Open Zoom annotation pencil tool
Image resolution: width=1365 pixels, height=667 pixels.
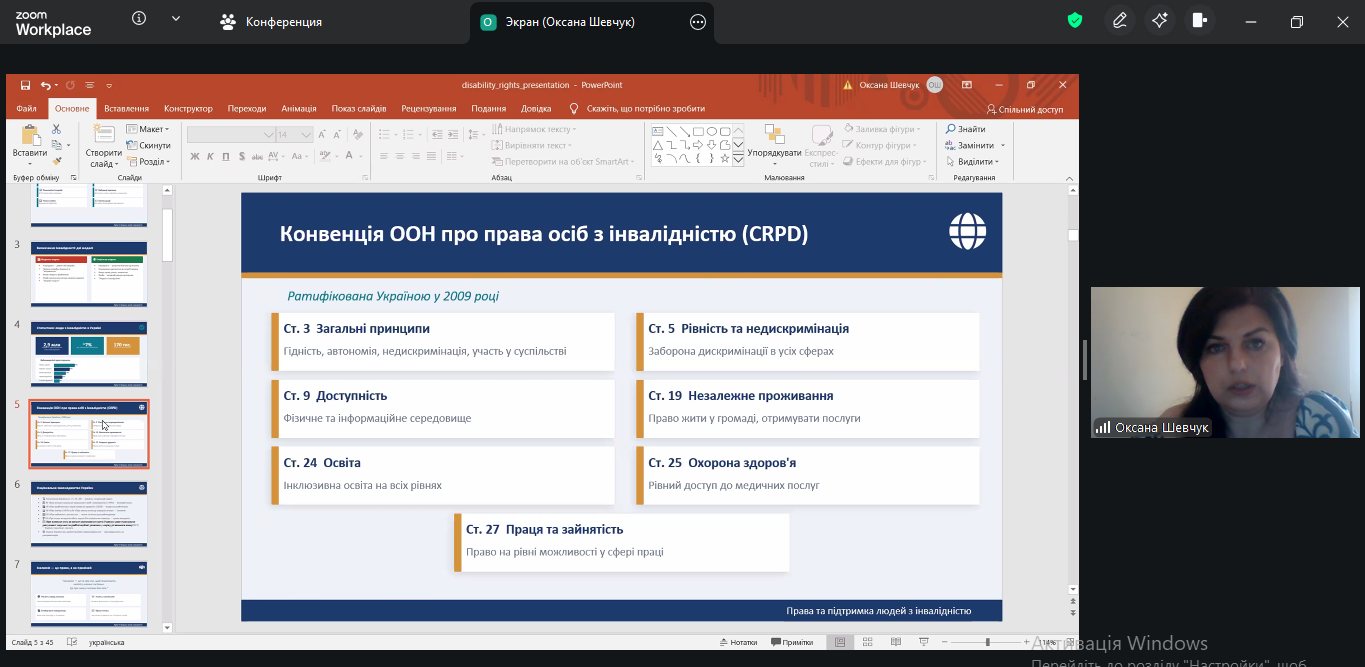[1119, 21]
